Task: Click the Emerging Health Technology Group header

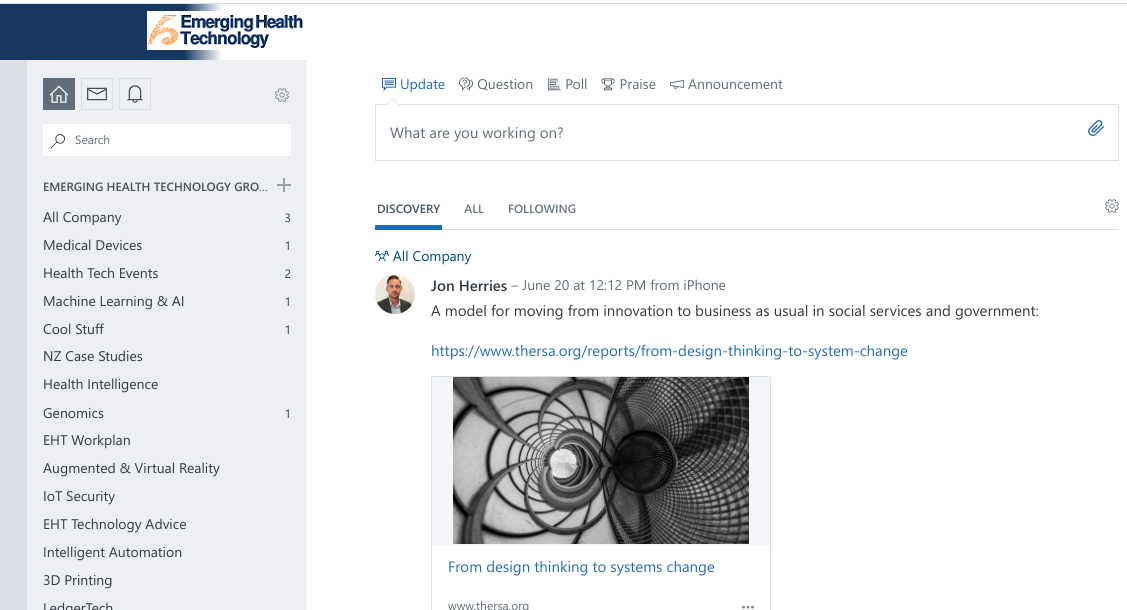Action: click(155, 187)
